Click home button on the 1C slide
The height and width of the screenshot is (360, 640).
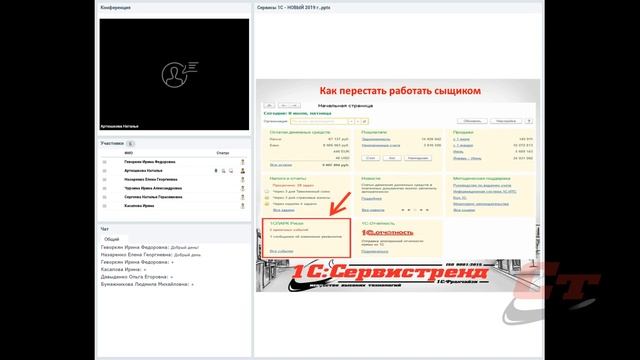point(269,105)
